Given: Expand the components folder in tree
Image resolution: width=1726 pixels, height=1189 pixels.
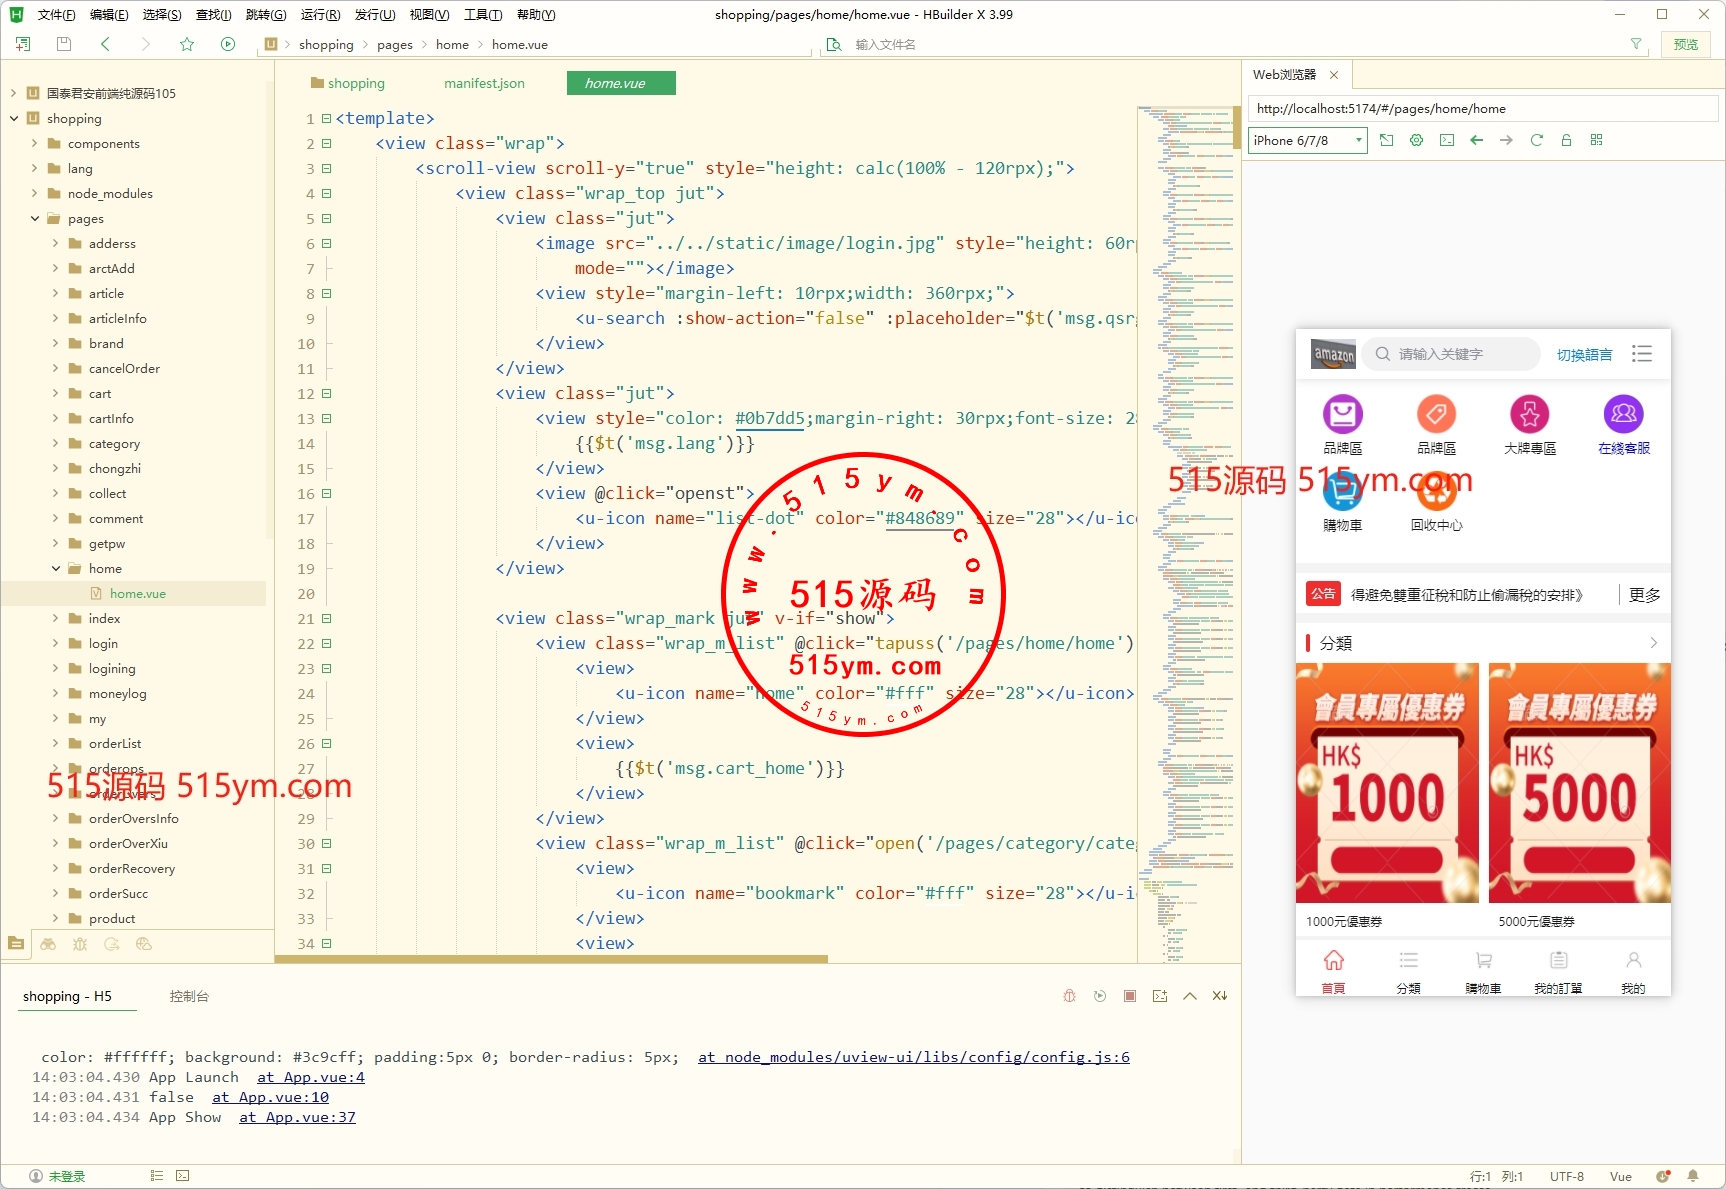Looking at the screenshot, I should [35, 144].
